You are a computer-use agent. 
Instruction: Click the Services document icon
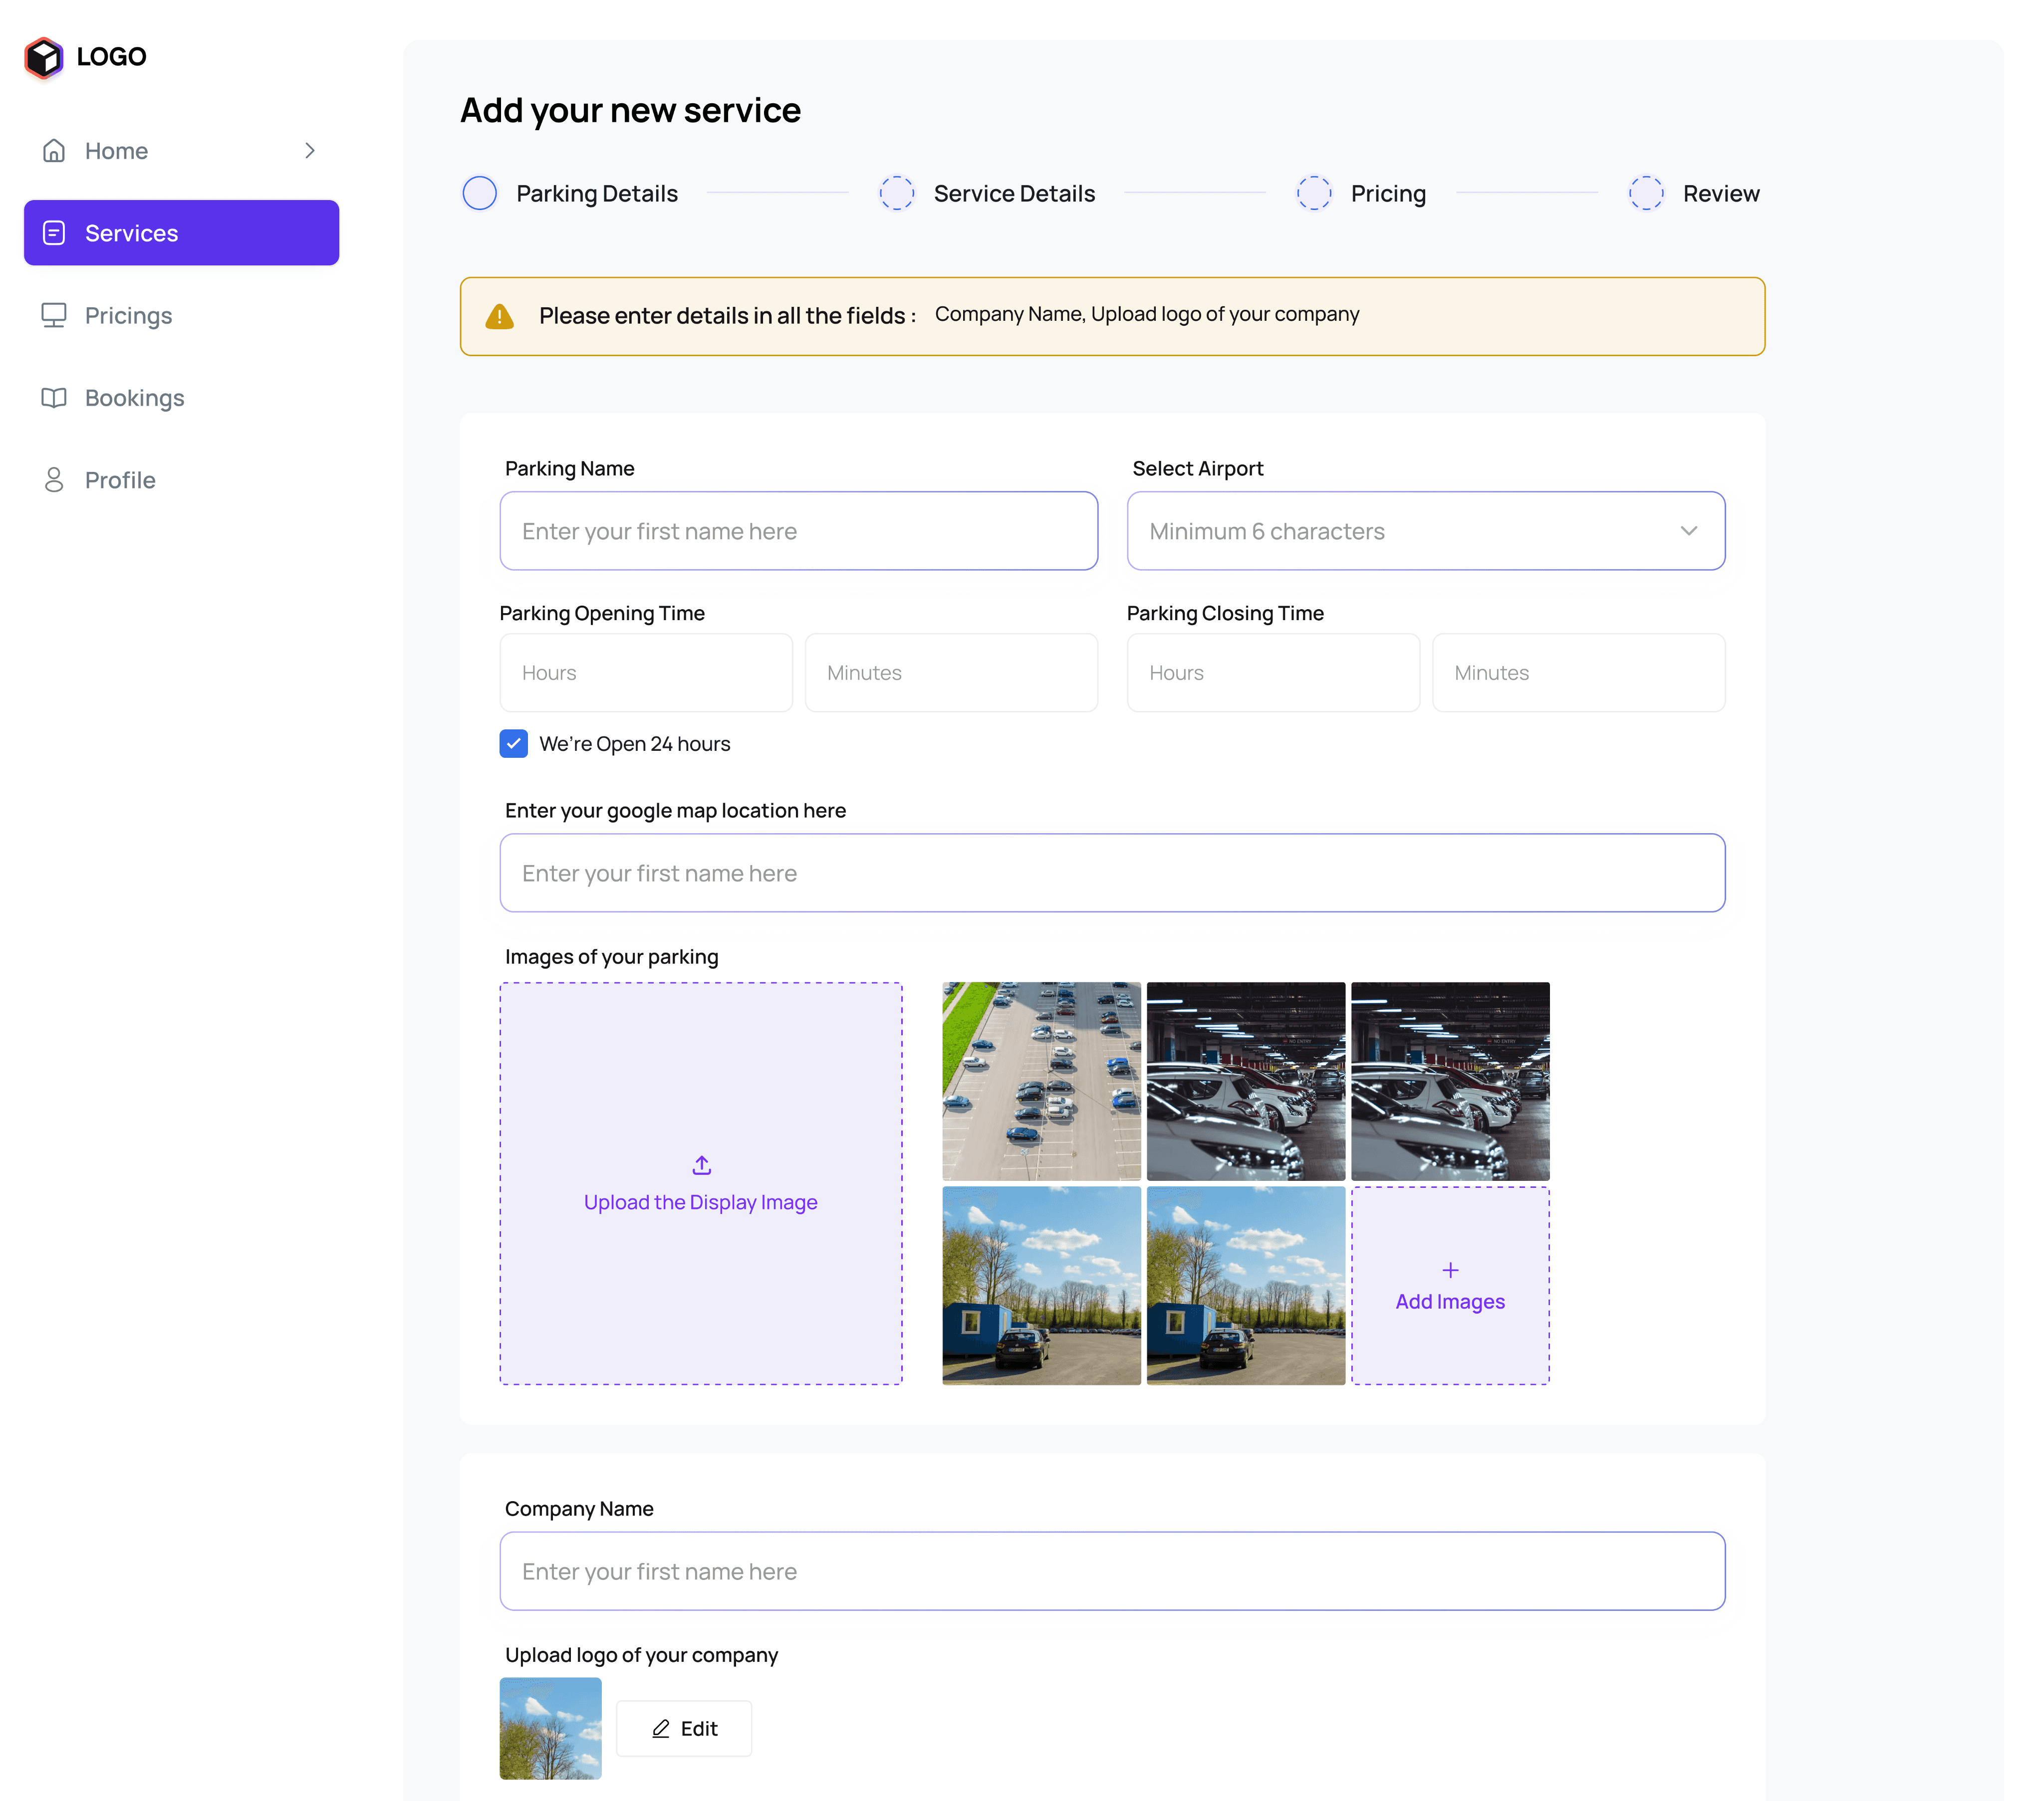click(x=54, y=233)
